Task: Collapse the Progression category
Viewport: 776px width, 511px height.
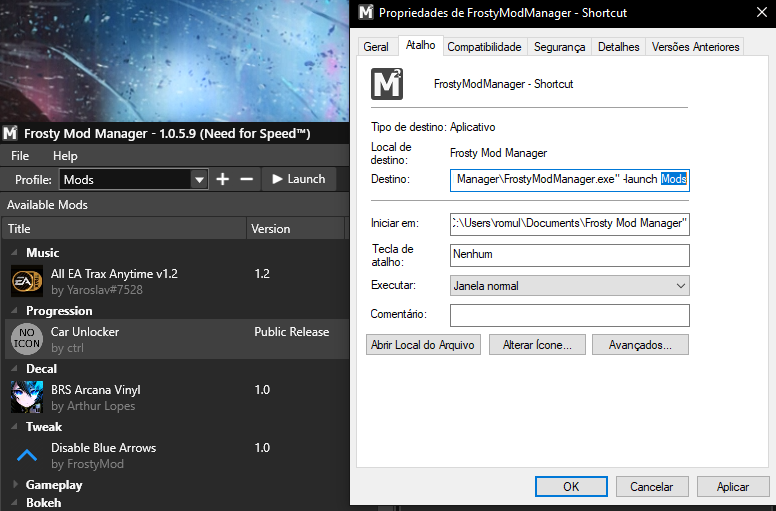Action: coord(14,311)
